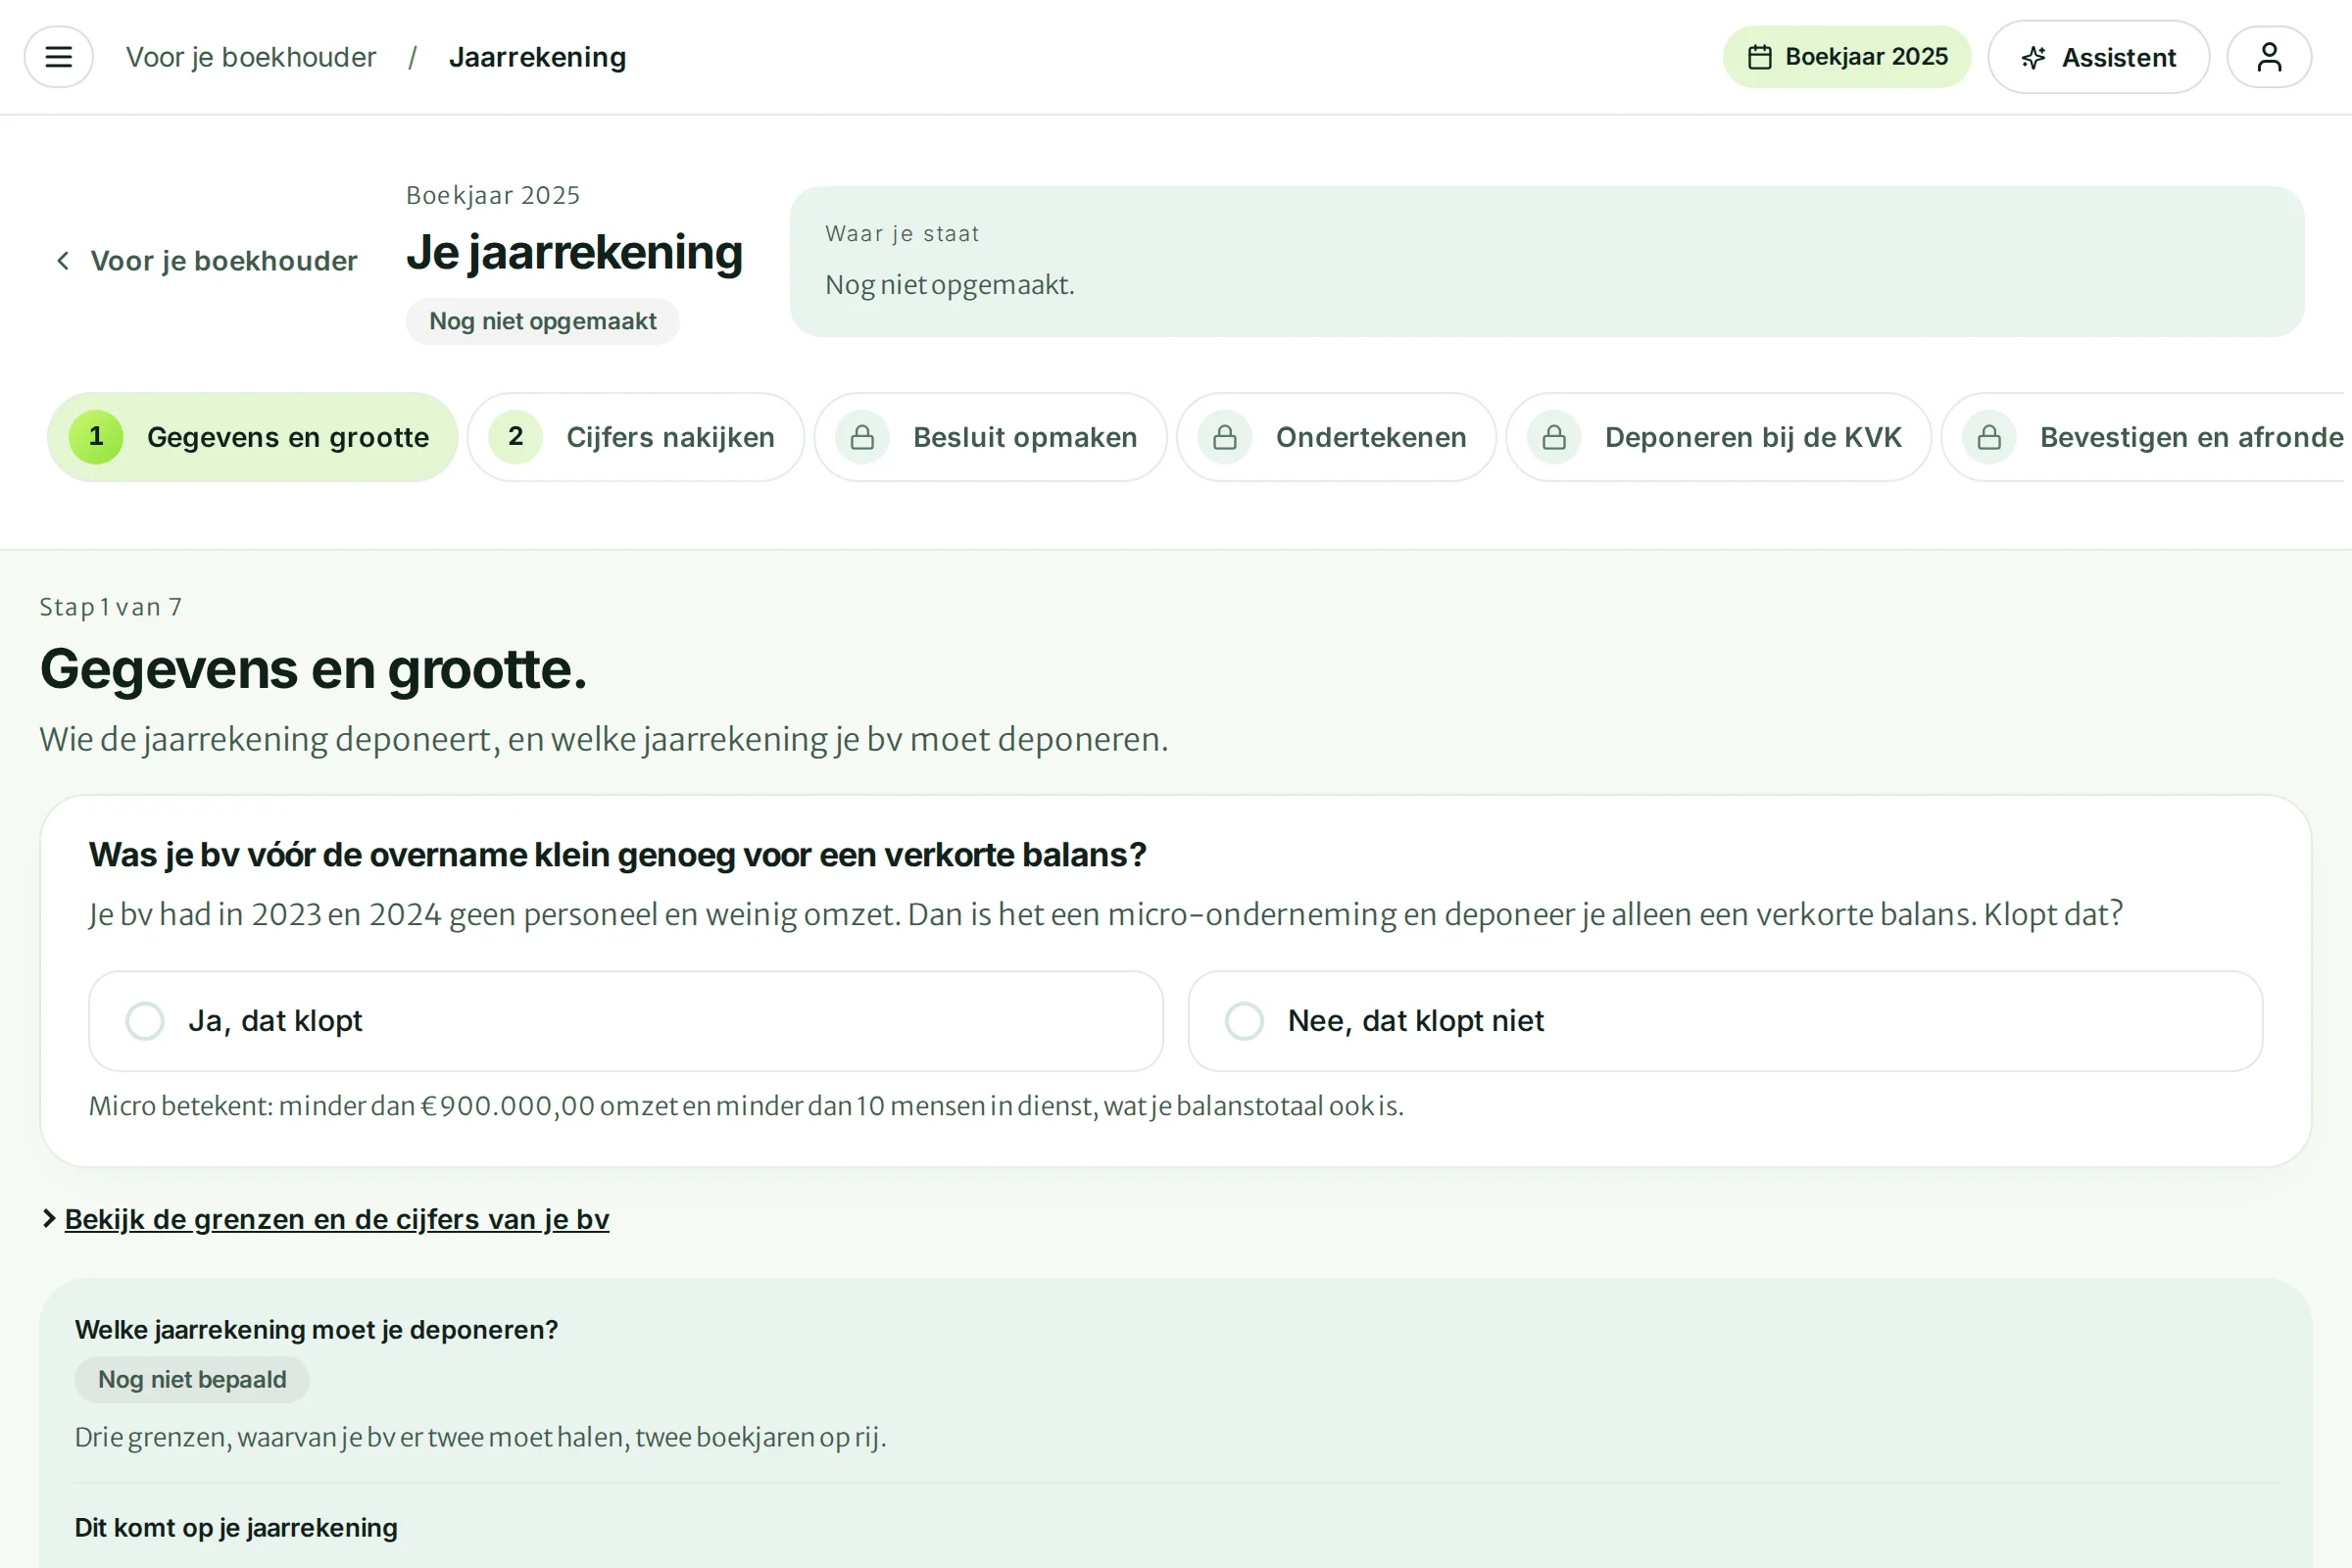Viewport: 2352px width, 1568px height.
Task: Click 'Dit komt op je jaarrekening' heading
Action: pos(236,1527)
